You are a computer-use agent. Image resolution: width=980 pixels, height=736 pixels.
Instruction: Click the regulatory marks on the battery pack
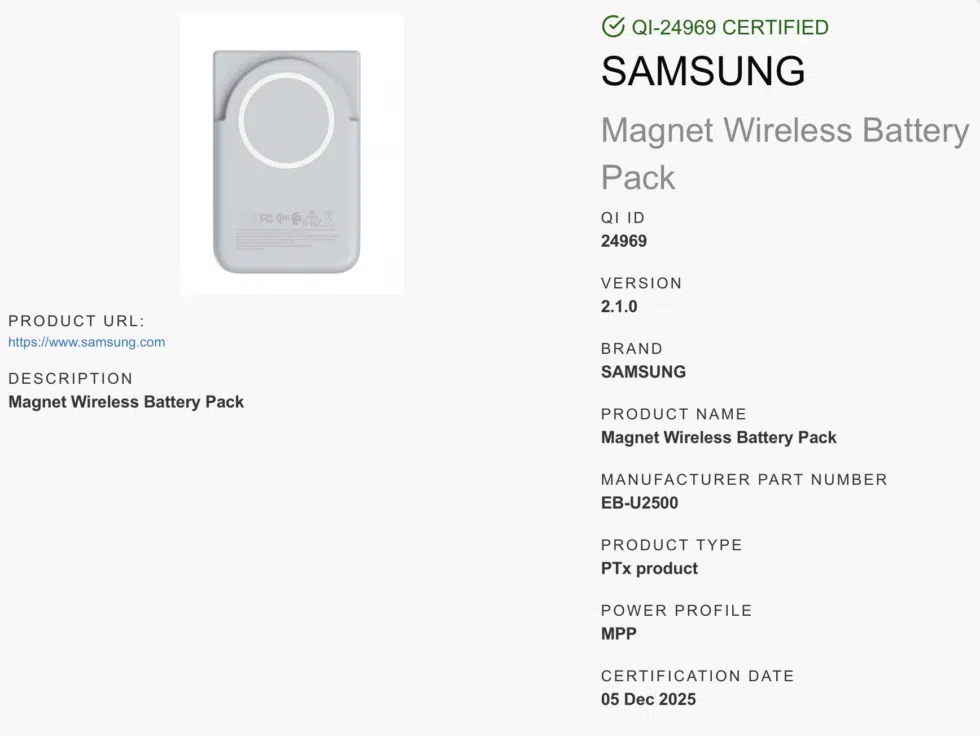click(x=295, y=217)
